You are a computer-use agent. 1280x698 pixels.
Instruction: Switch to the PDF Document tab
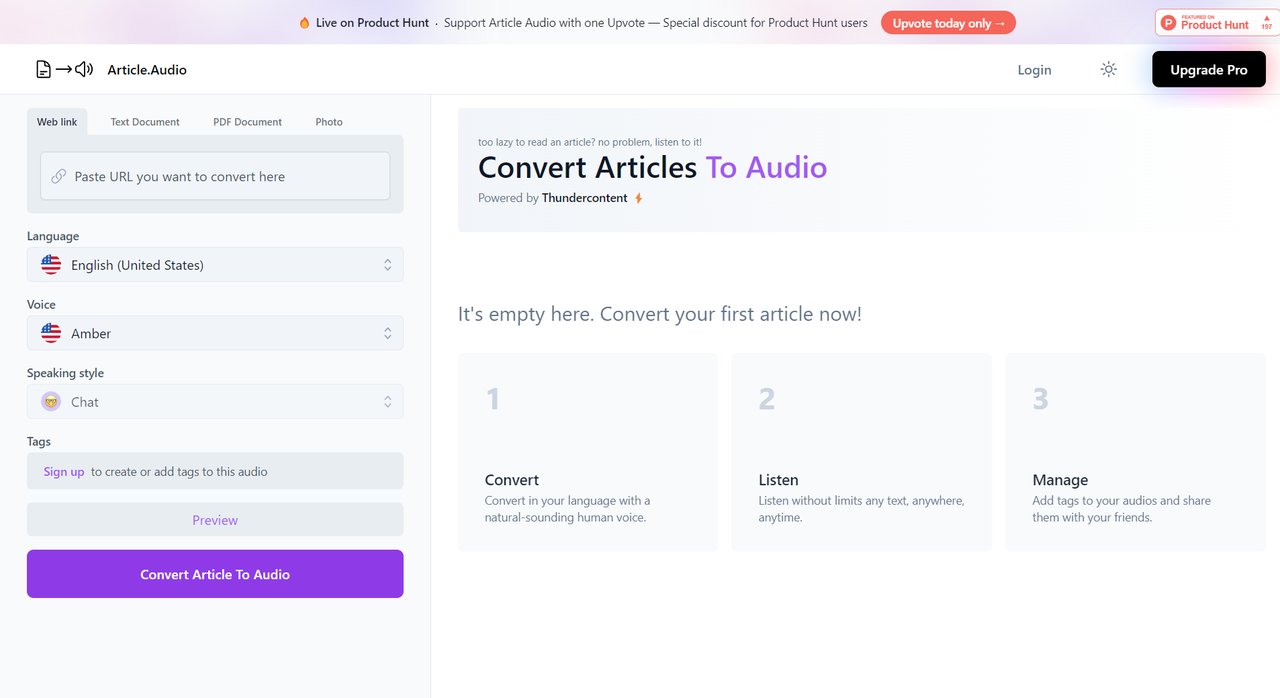[x=248, y=122]
